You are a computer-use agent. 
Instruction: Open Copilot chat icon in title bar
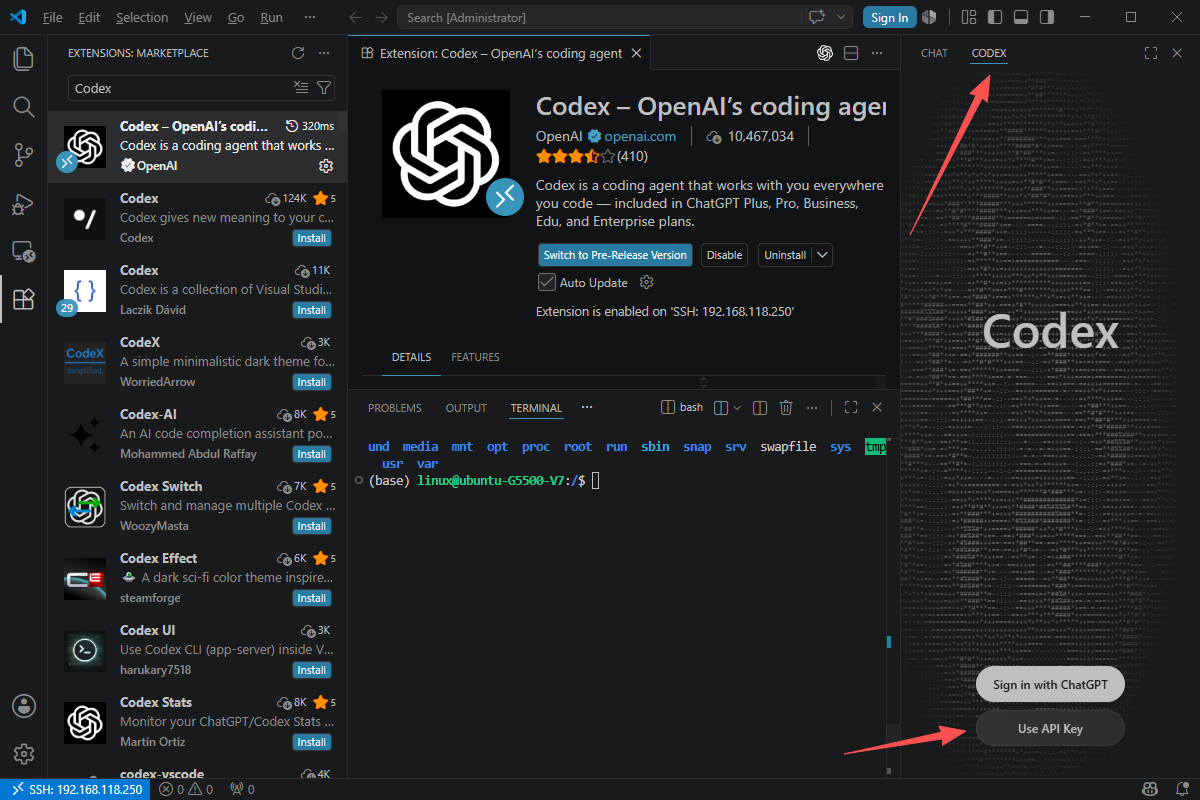(817, 17)
